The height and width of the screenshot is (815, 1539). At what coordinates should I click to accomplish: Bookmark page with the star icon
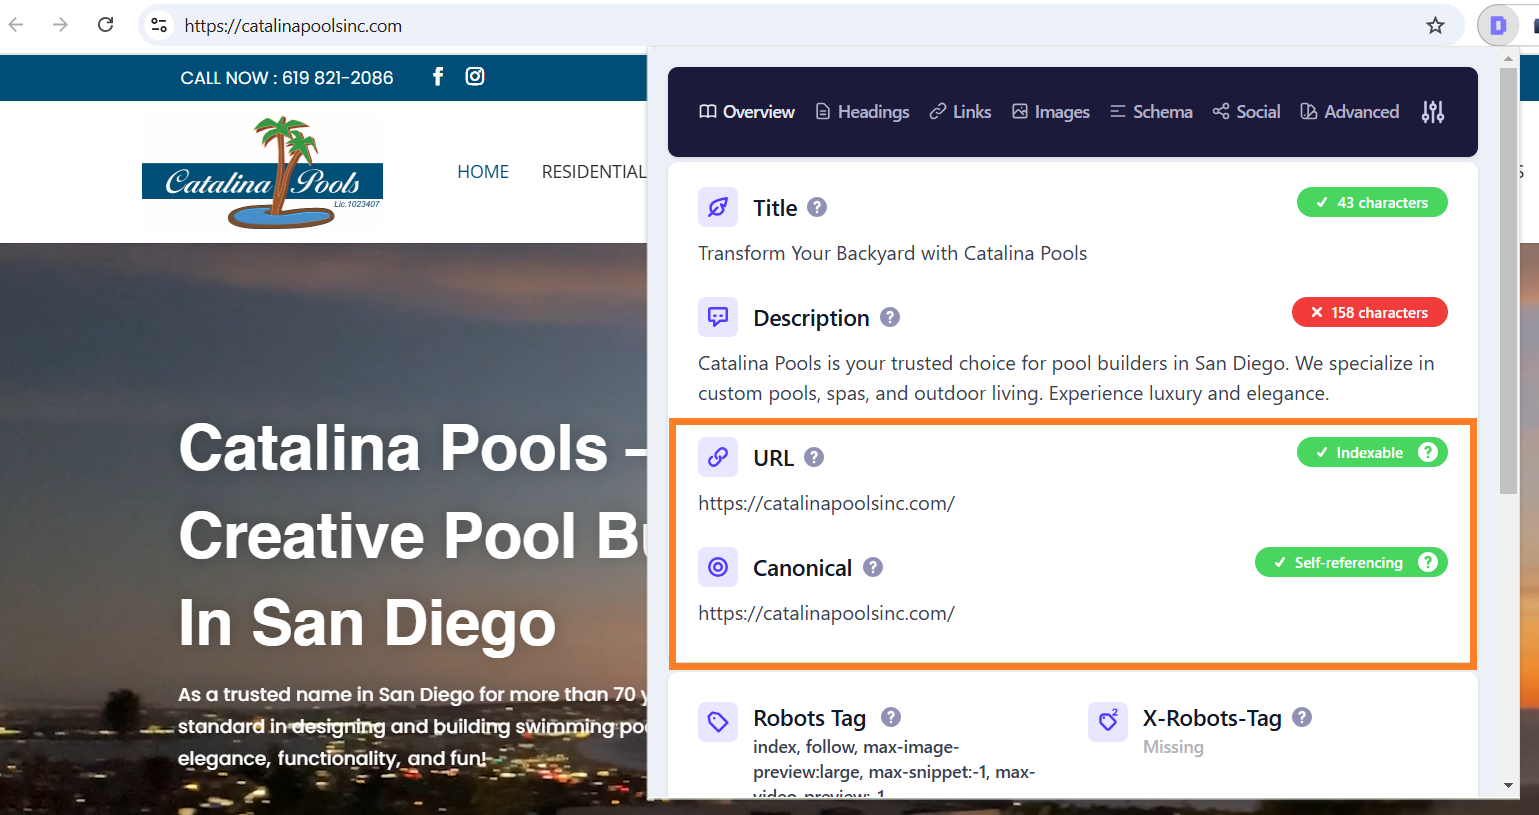[1435, 26]
